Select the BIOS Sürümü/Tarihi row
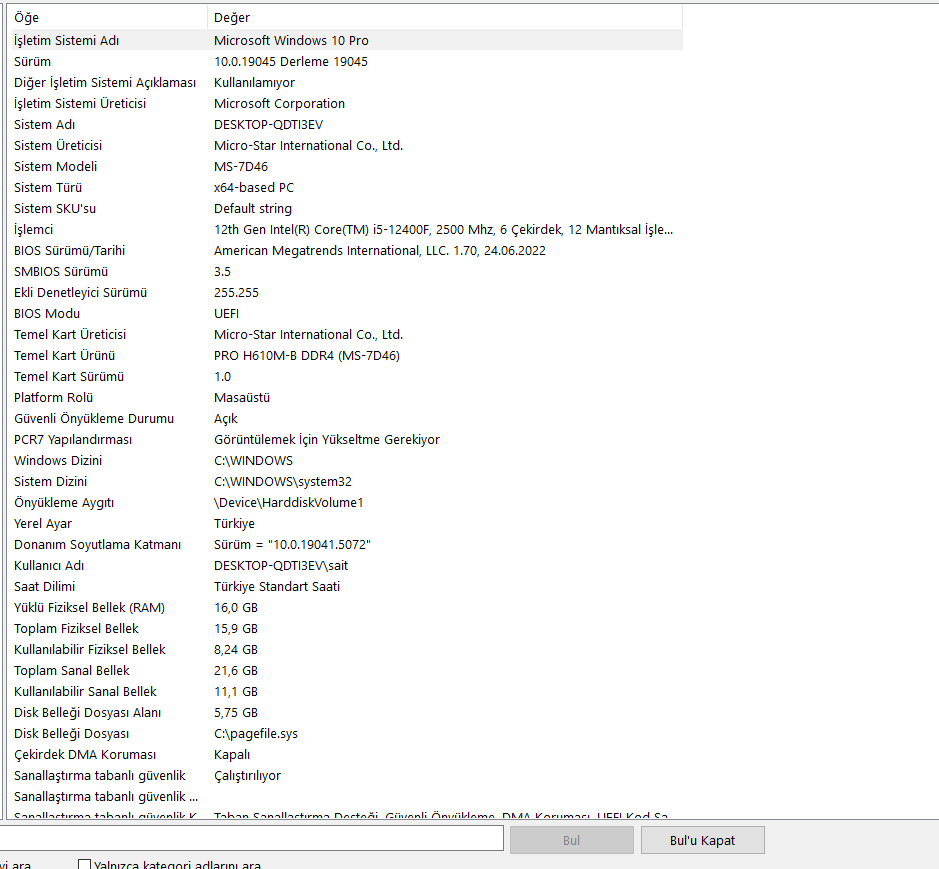This screenshot has height=869, width=939. 347,250
